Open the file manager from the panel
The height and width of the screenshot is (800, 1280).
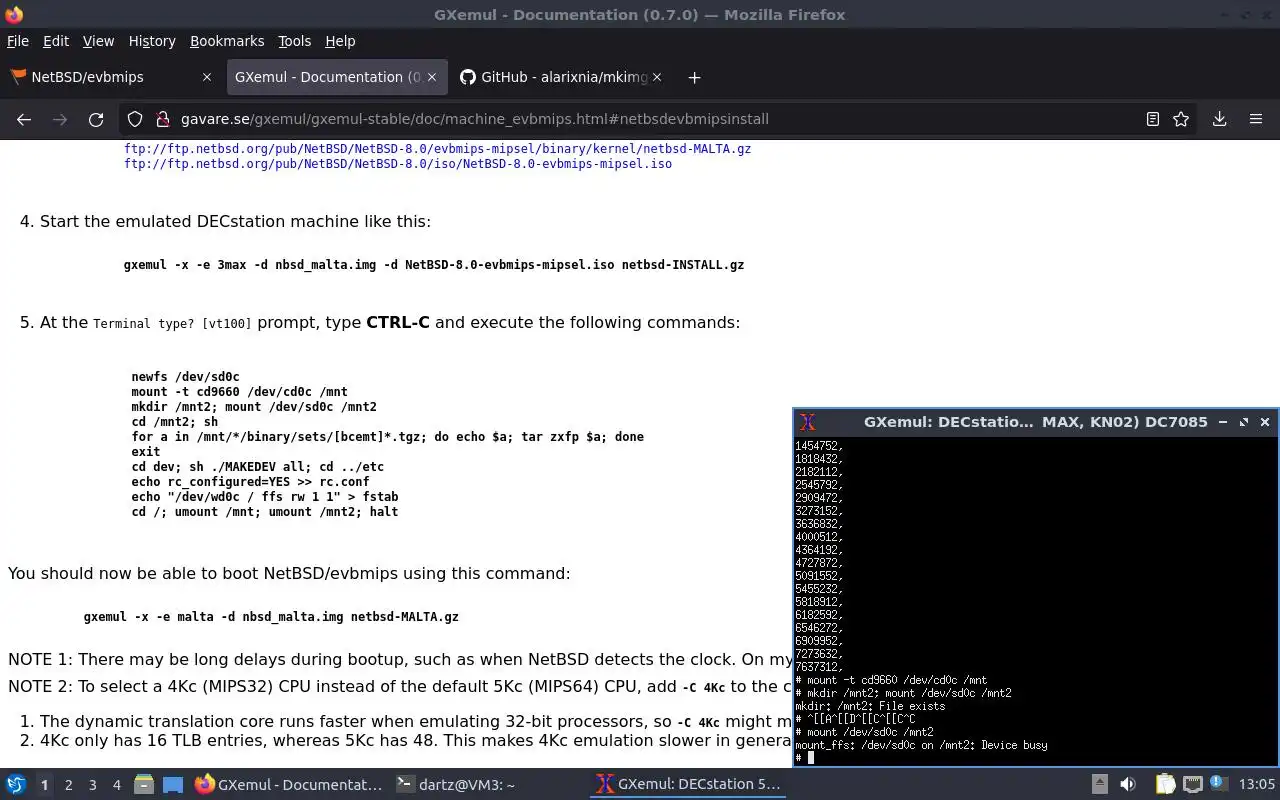(x=144, y=785)
